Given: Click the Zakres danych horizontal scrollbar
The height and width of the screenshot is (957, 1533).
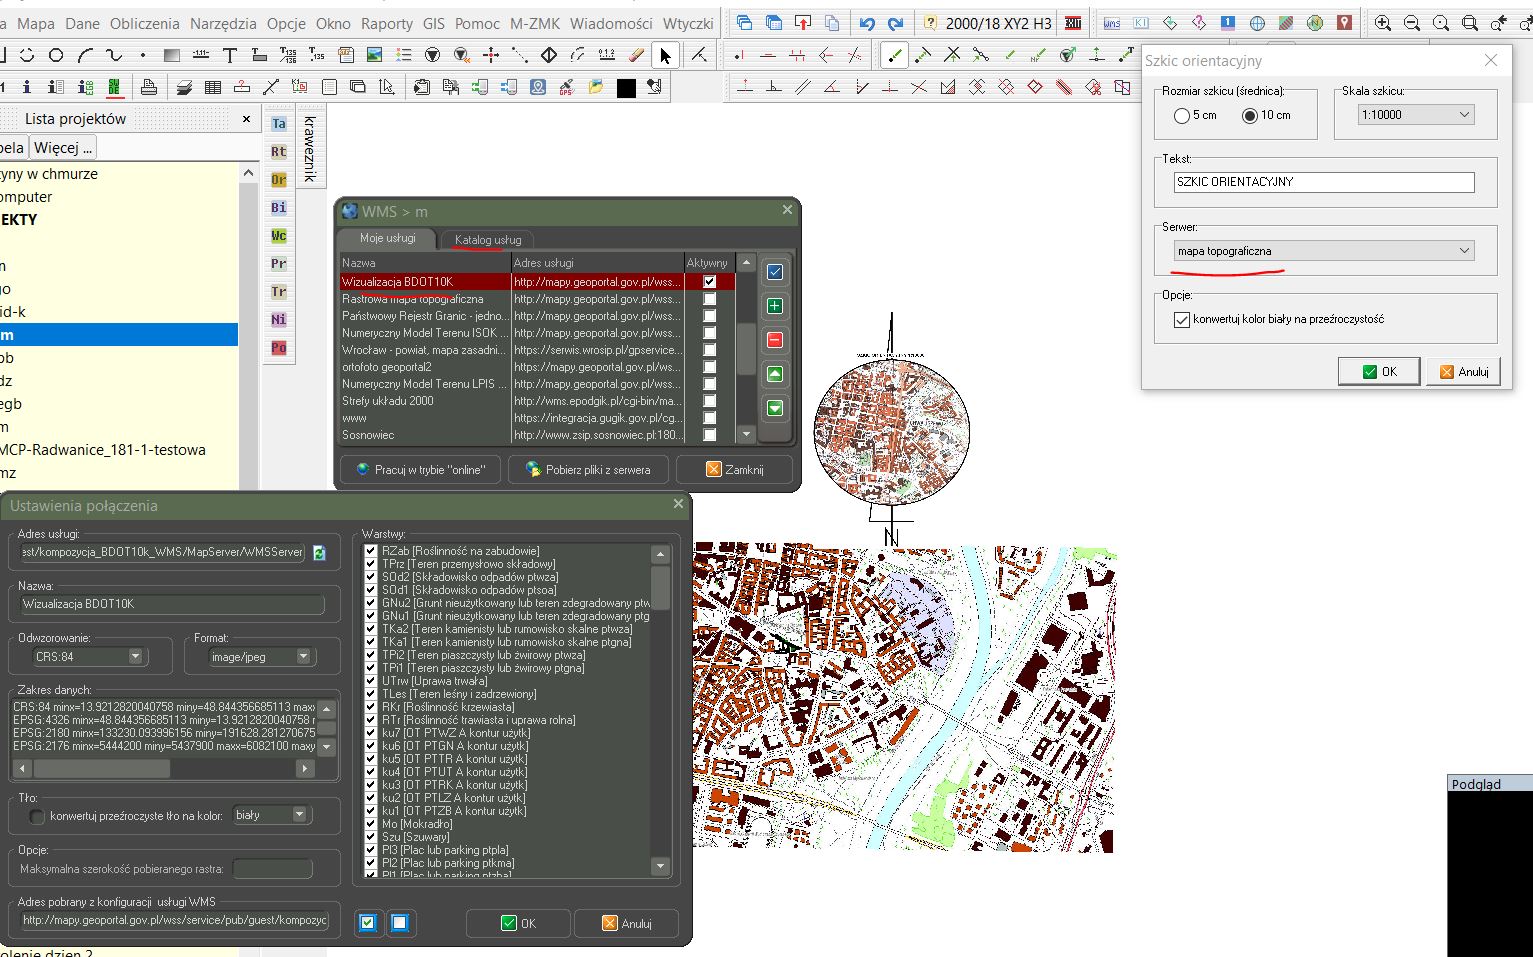Looking at the screenshot, I should [x=162, y=768].
